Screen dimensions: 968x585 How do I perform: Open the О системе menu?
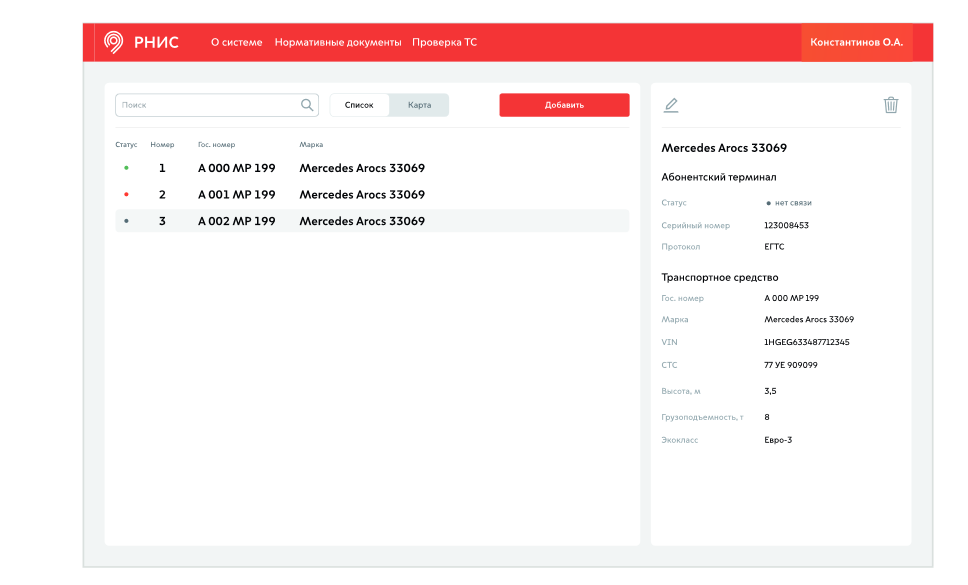point(236,43)
